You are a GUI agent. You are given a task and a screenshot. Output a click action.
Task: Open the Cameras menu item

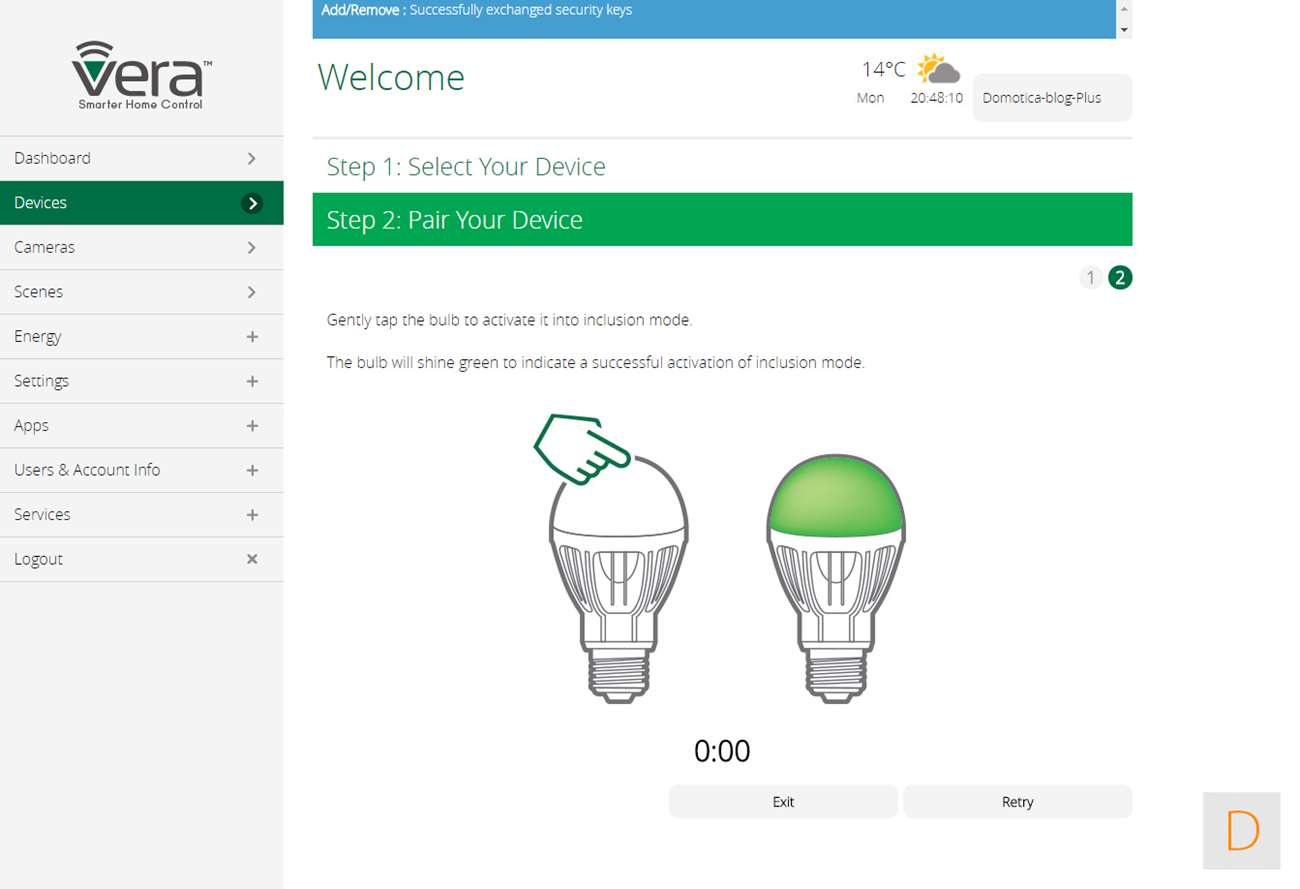(141, 247)
